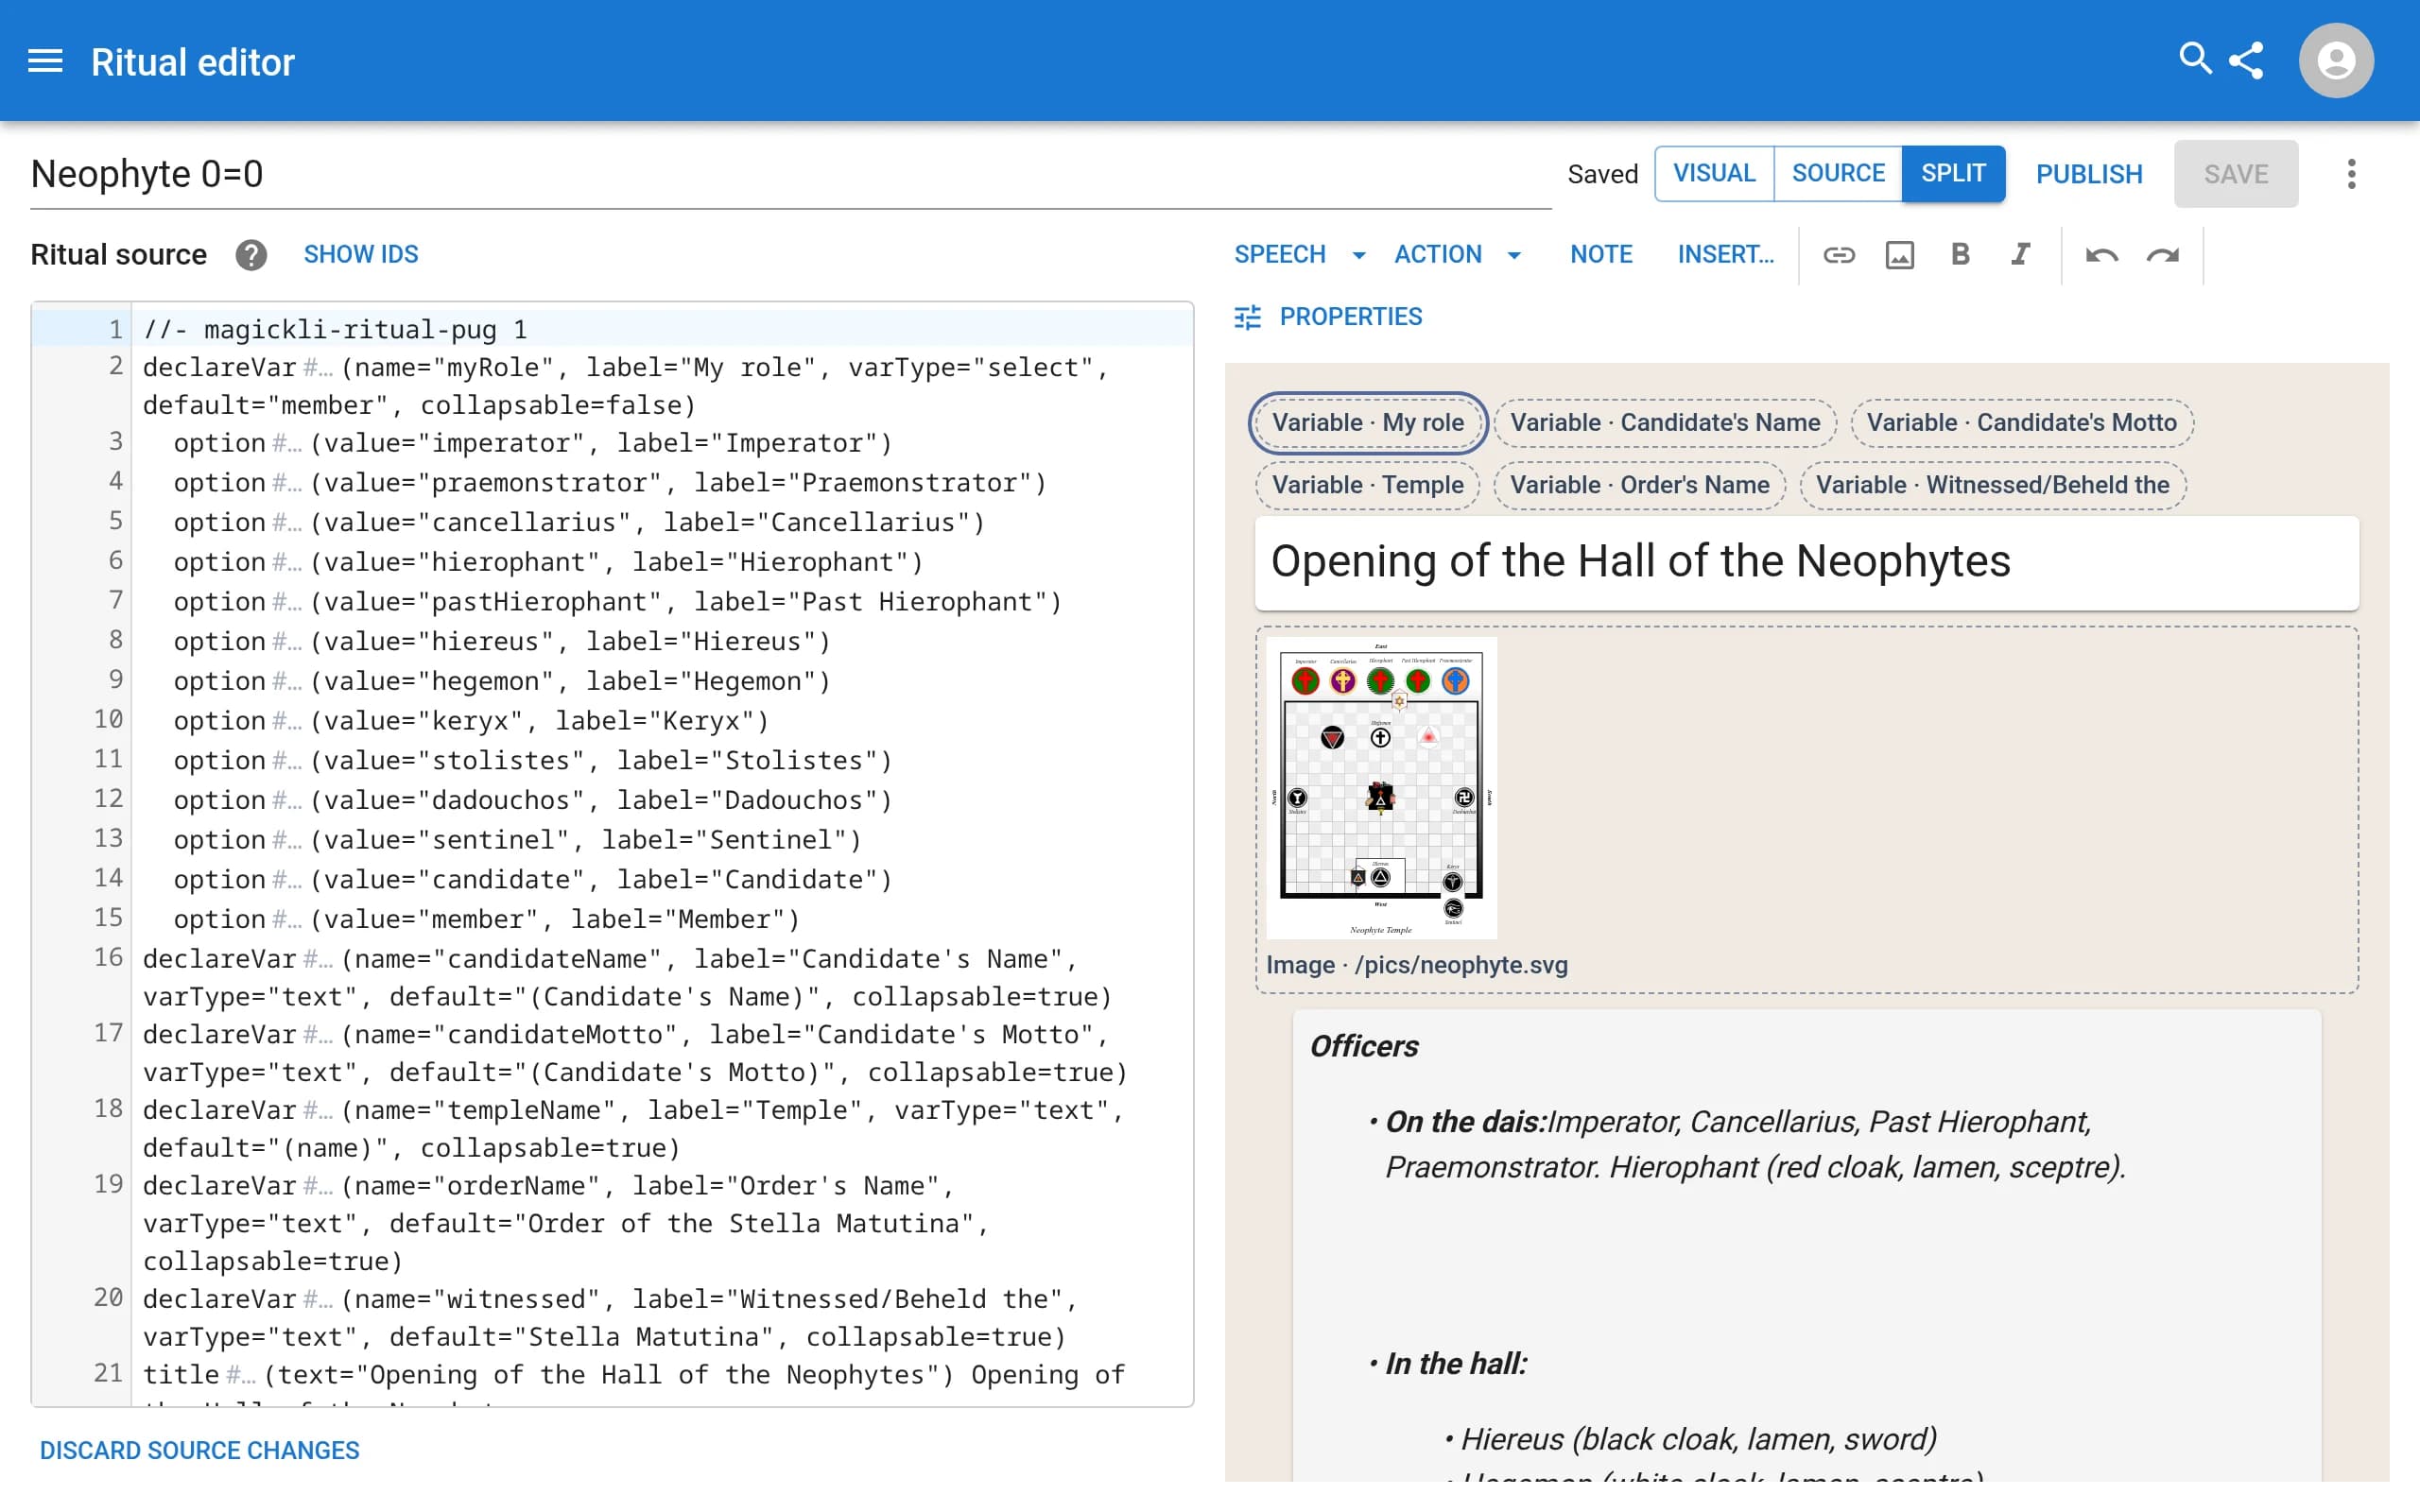Open the SPEECH dropdown arrow

1358,256
